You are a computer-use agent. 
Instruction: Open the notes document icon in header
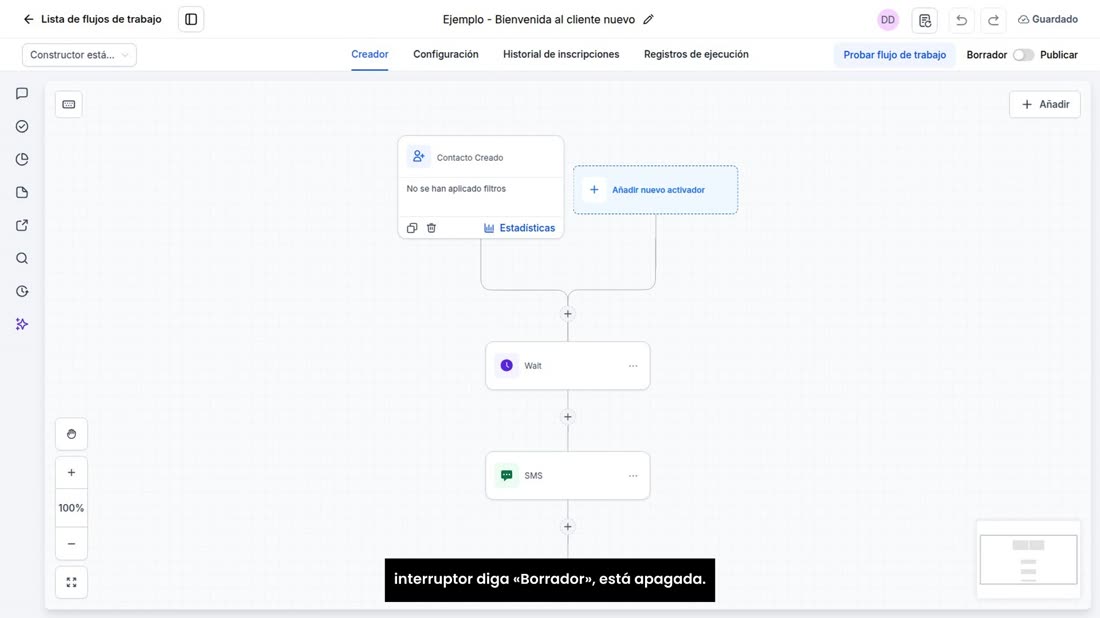point(925,20)
